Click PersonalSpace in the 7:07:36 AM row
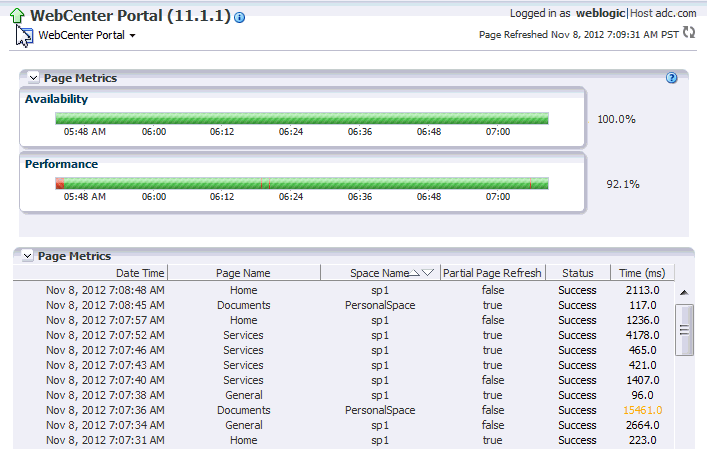707x449 pixels. [380, 410]
